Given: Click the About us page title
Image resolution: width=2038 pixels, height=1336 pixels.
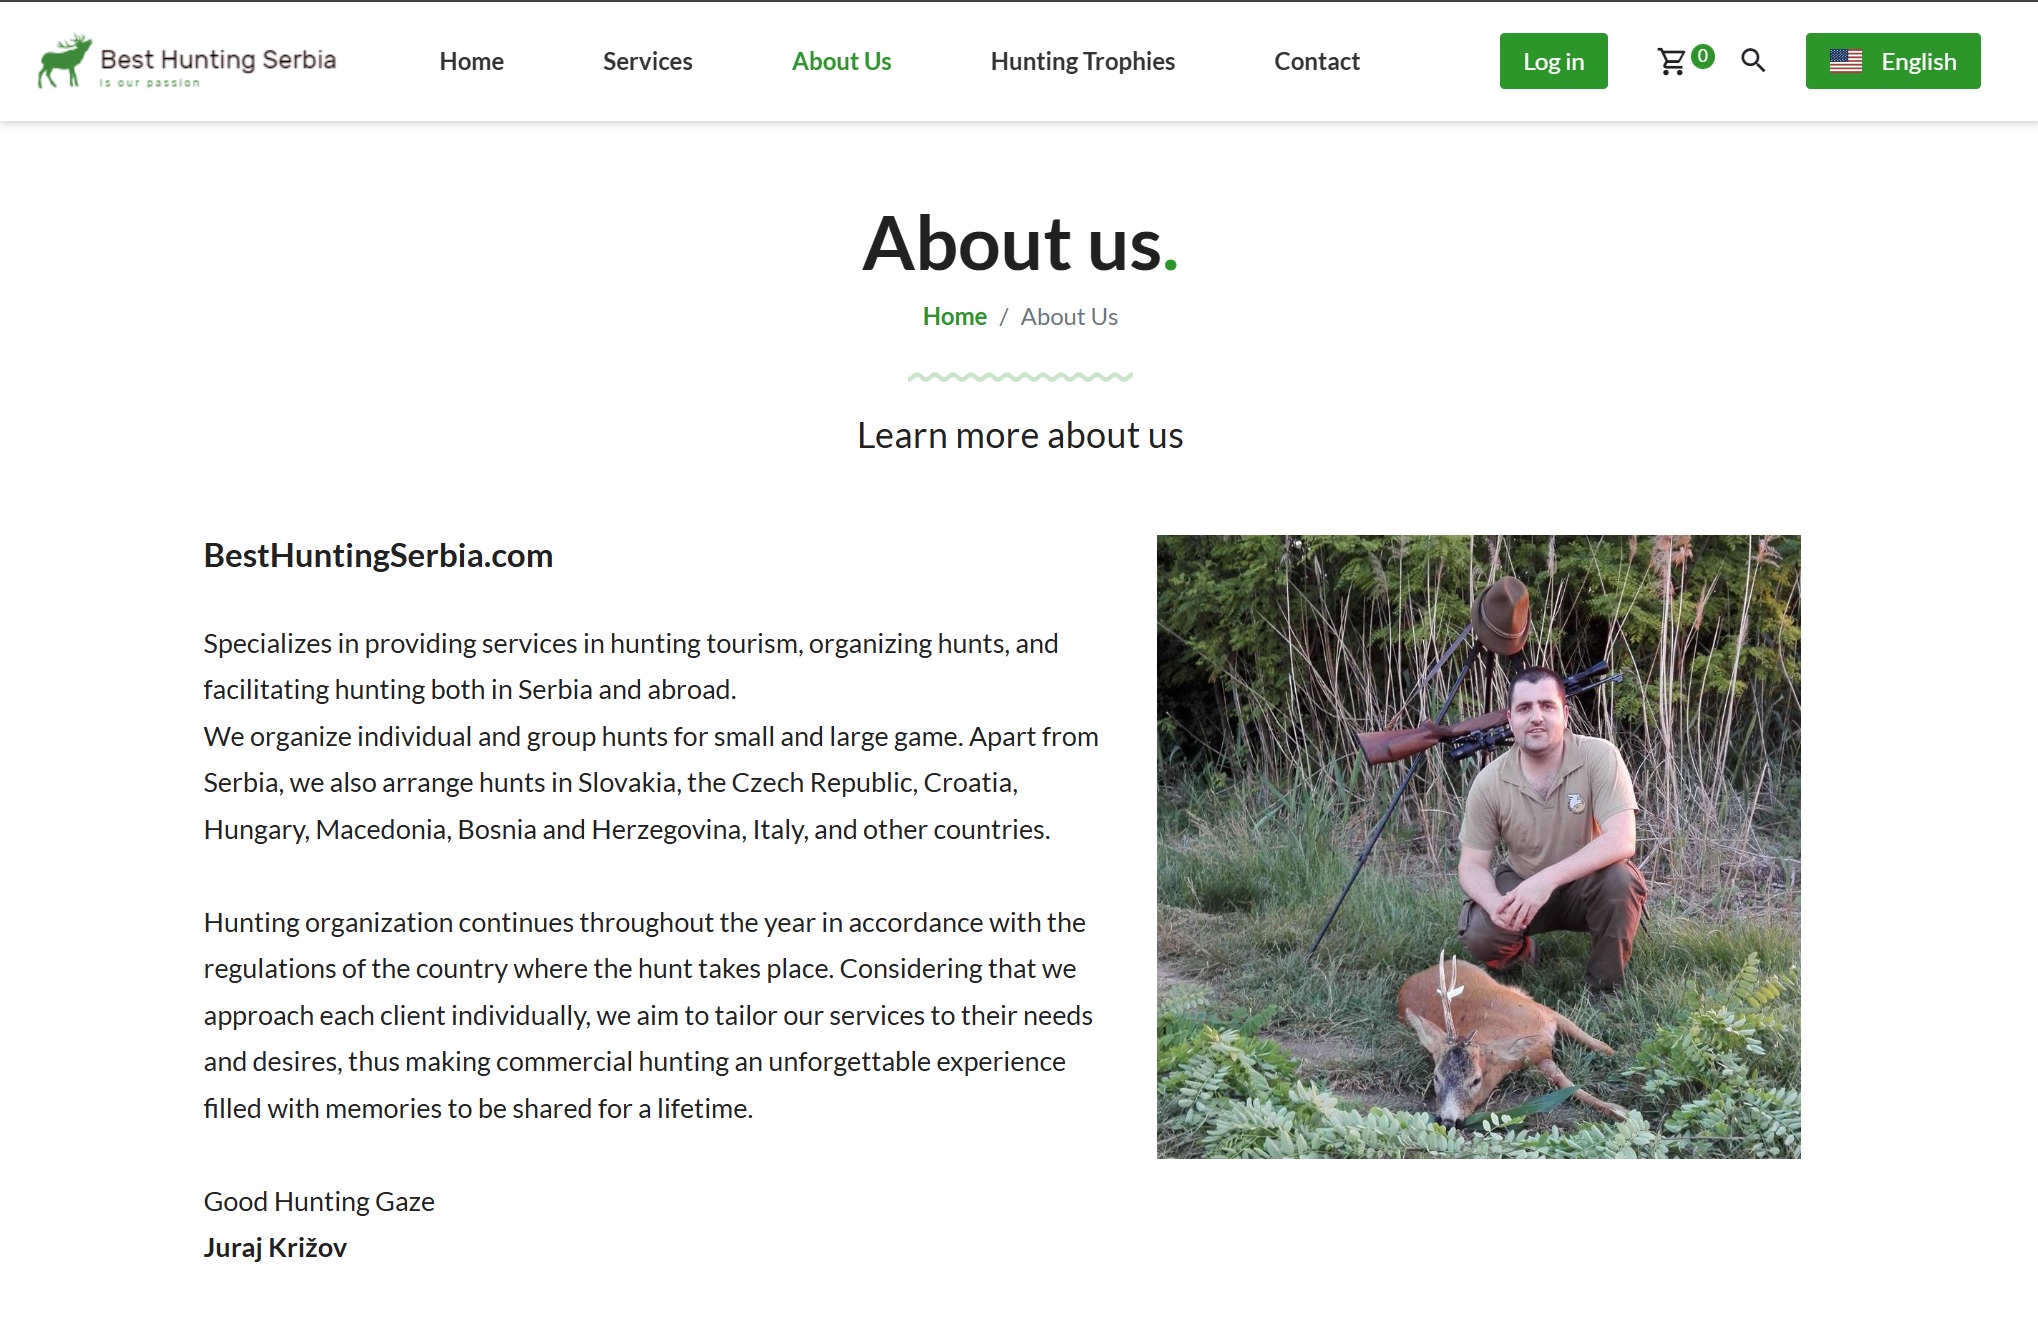Looking at the screenshot, I should (x=1020, y=243).
